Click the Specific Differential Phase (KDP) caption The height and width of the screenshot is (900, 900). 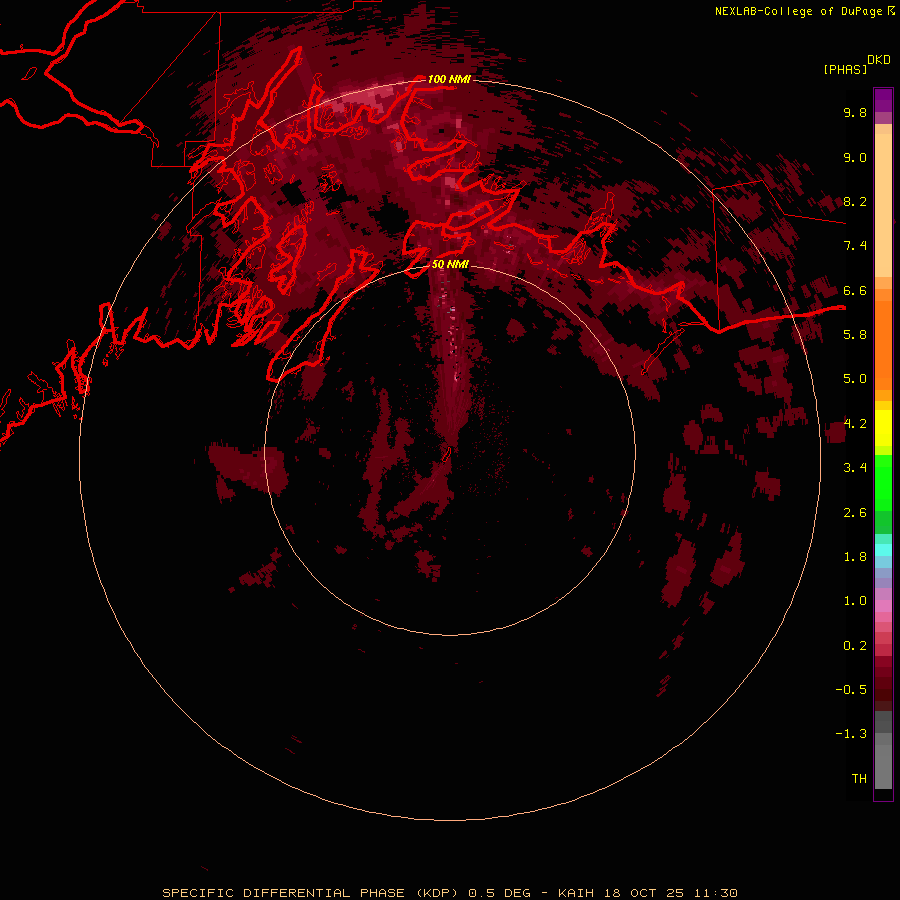(450, 893)
